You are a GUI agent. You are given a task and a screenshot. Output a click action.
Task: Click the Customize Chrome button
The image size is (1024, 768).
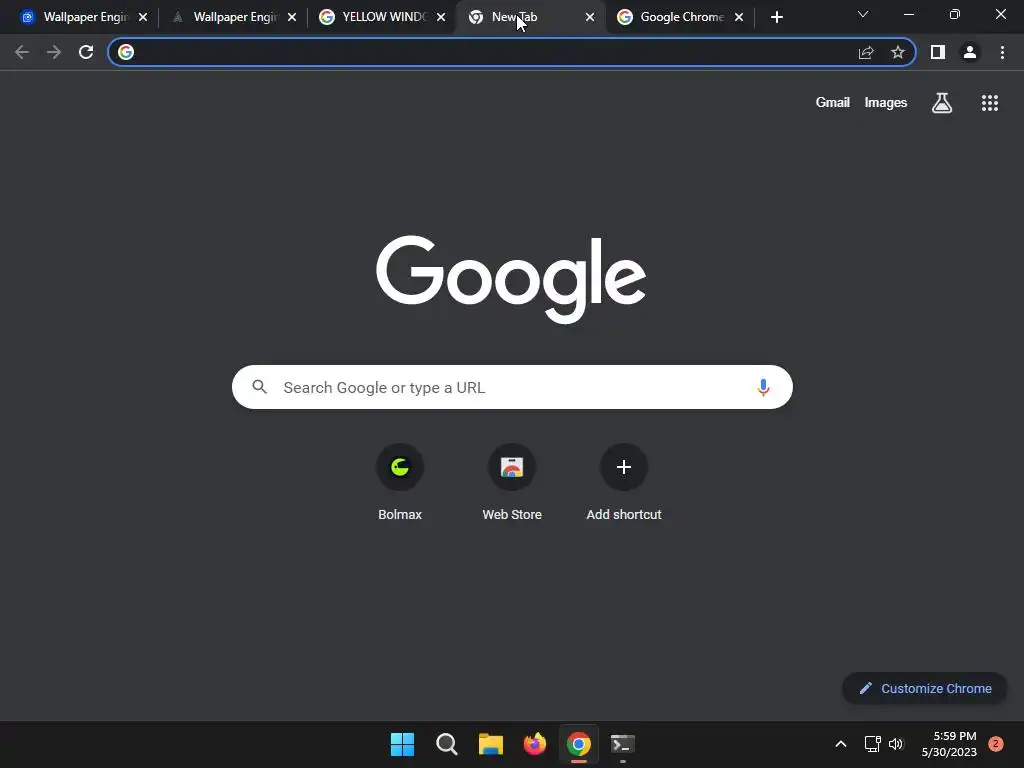coord(925,688)
